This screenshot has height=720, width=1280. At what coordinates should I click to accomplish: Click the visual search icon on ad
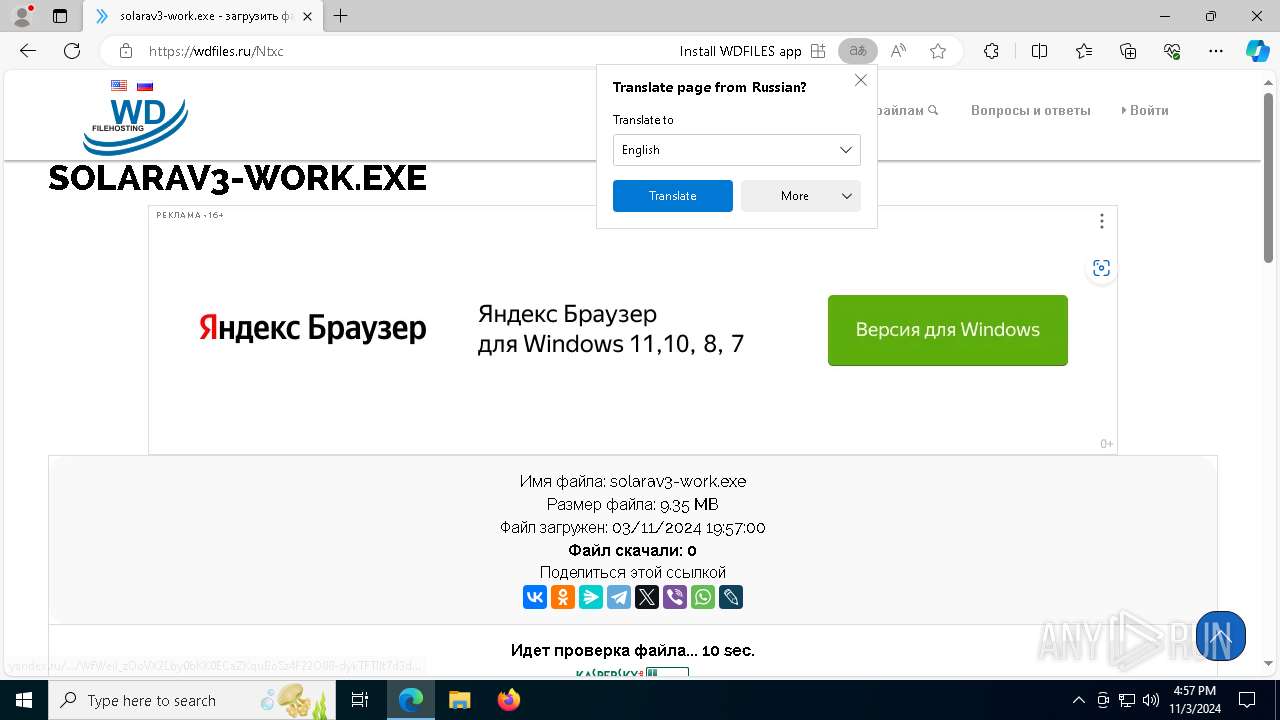(x=1101, y=268)
